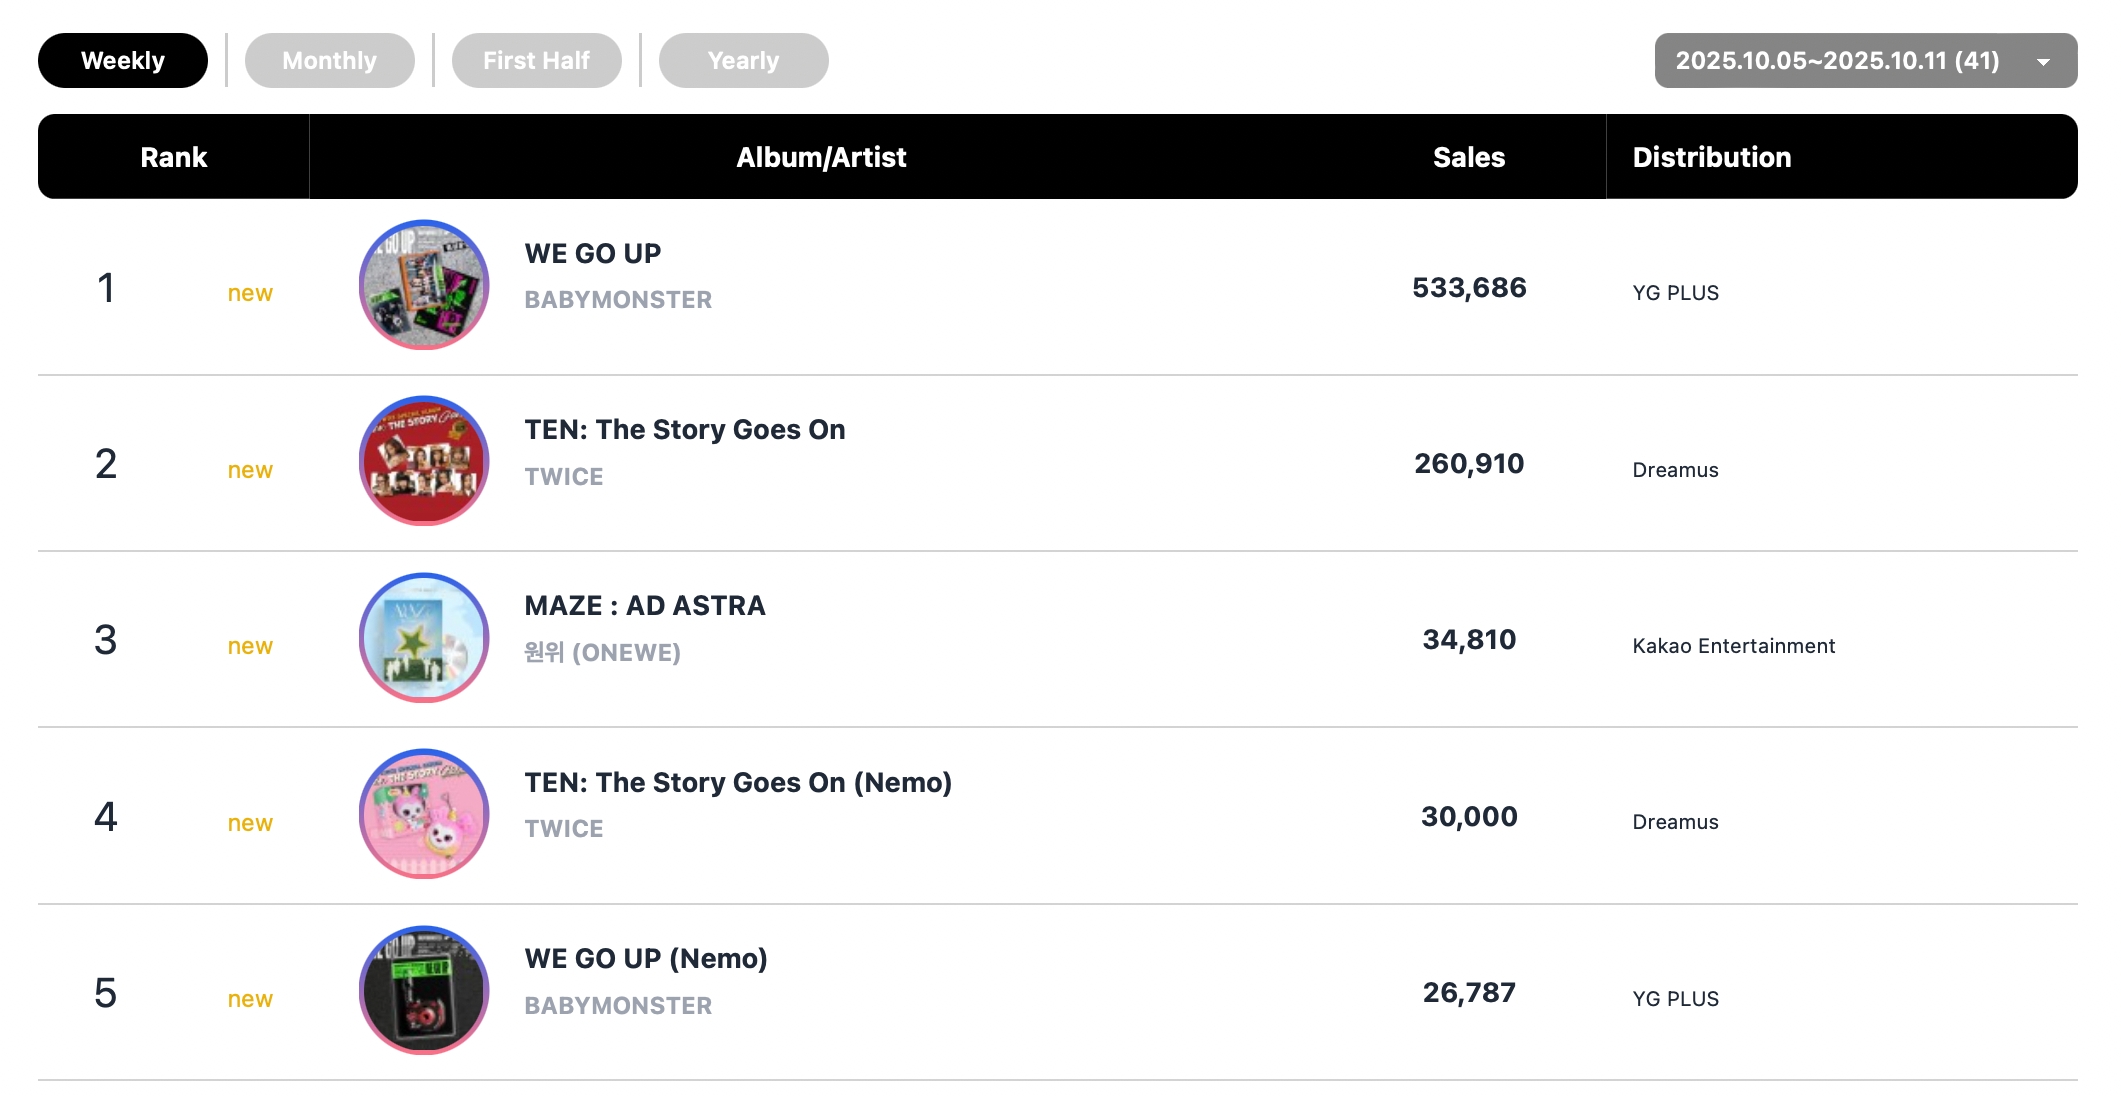The image size is (2121, 1096).
Task: Switch to the Weekly chart tab
Action: click(x=123, y=61)
